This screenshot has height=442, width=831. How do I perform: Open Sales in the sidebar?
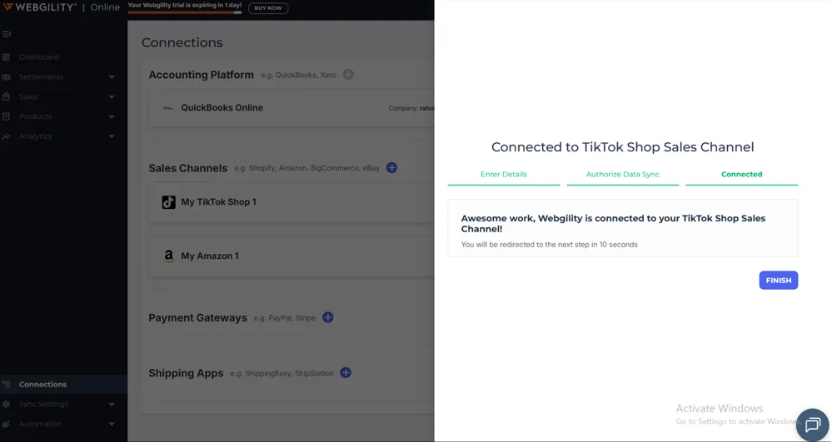click(28, 96)
